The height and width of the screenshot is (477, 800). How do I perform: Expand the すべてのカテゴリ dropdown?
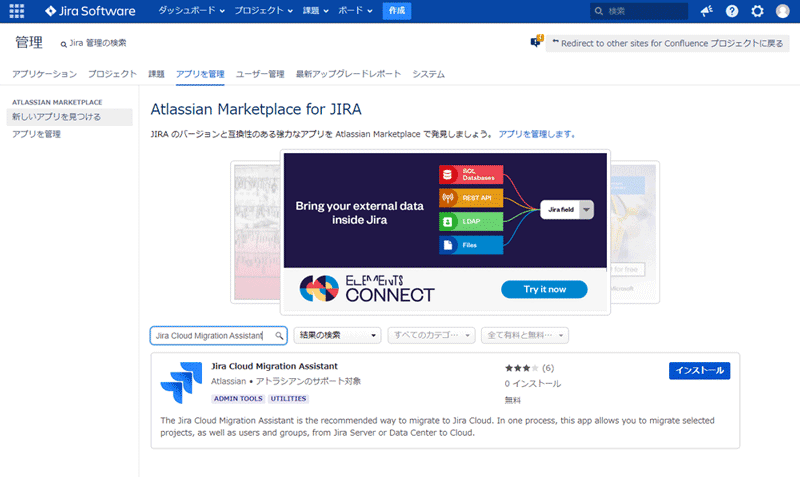[432, 335]
